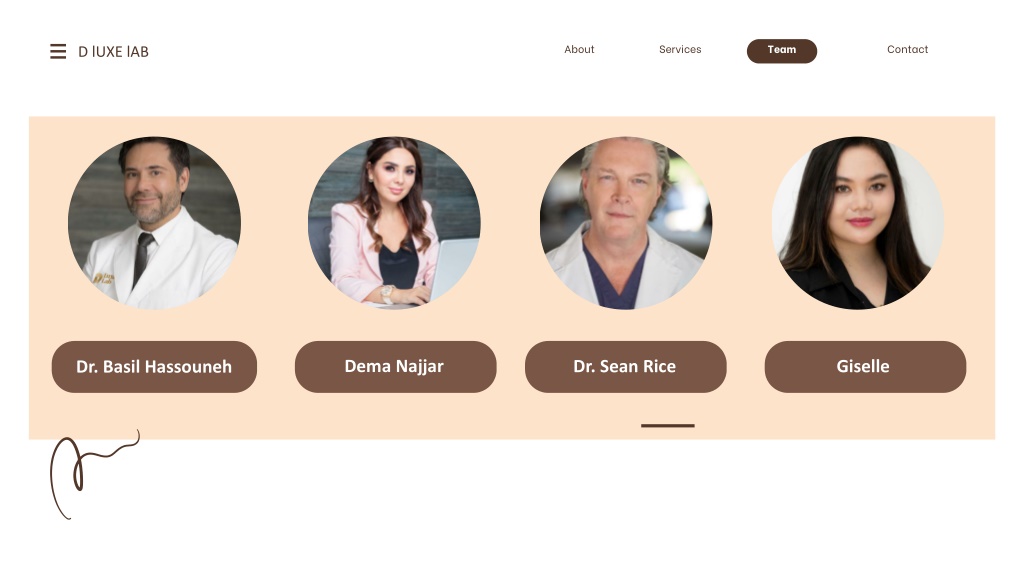1024x576 pixels.
Task: Click the D LUXE LAB logo text
Action: click(114, 52)
